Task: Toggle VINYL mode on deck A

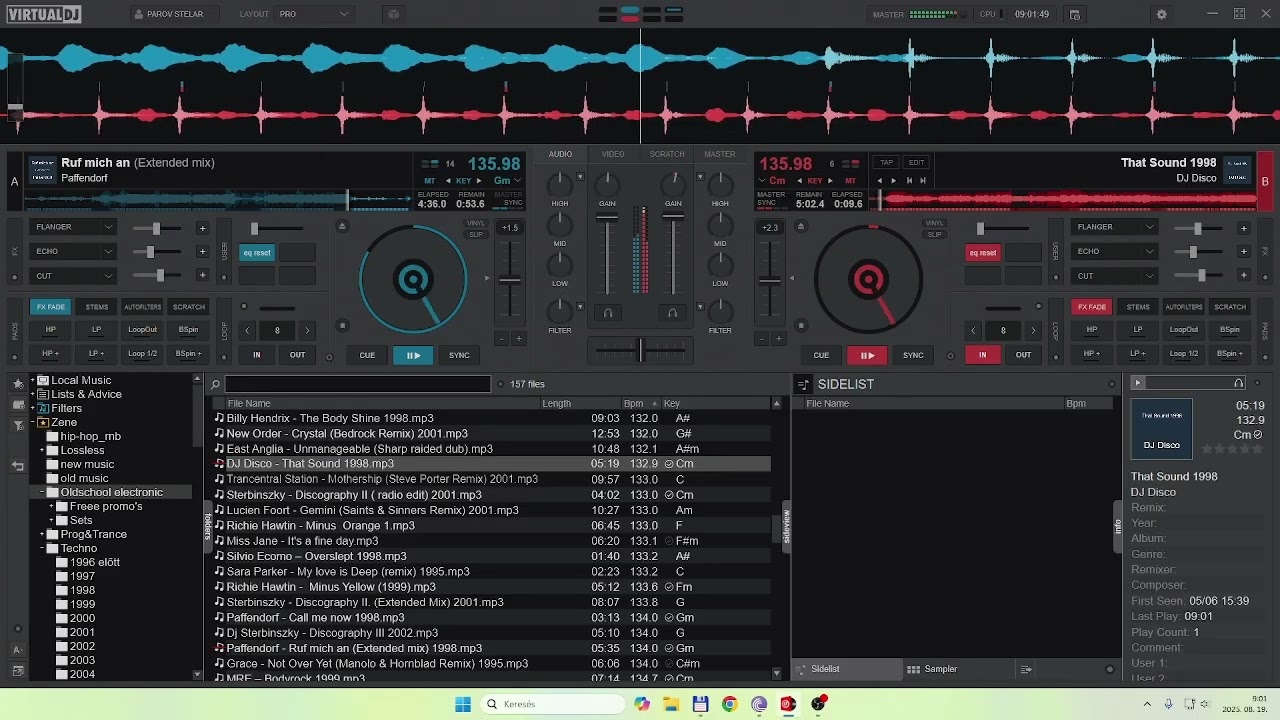Action: point(476,224)
